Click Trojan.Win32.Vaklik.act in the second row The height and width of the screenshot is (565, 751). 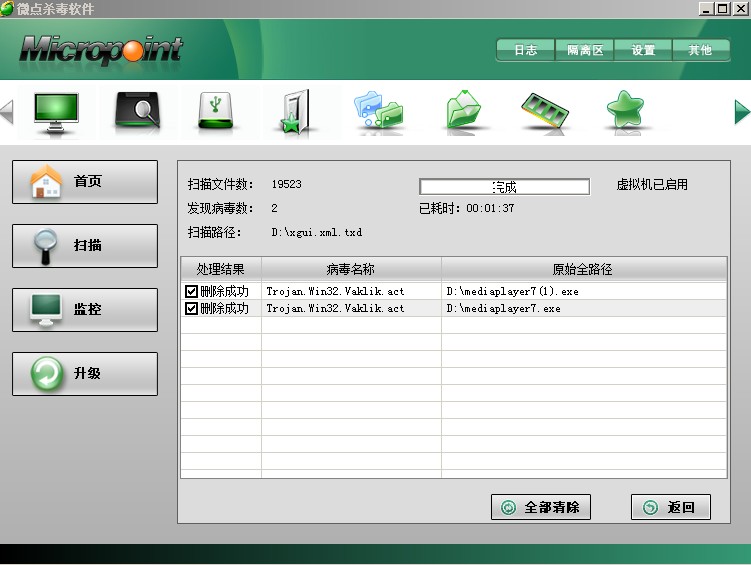click(335, 308)
